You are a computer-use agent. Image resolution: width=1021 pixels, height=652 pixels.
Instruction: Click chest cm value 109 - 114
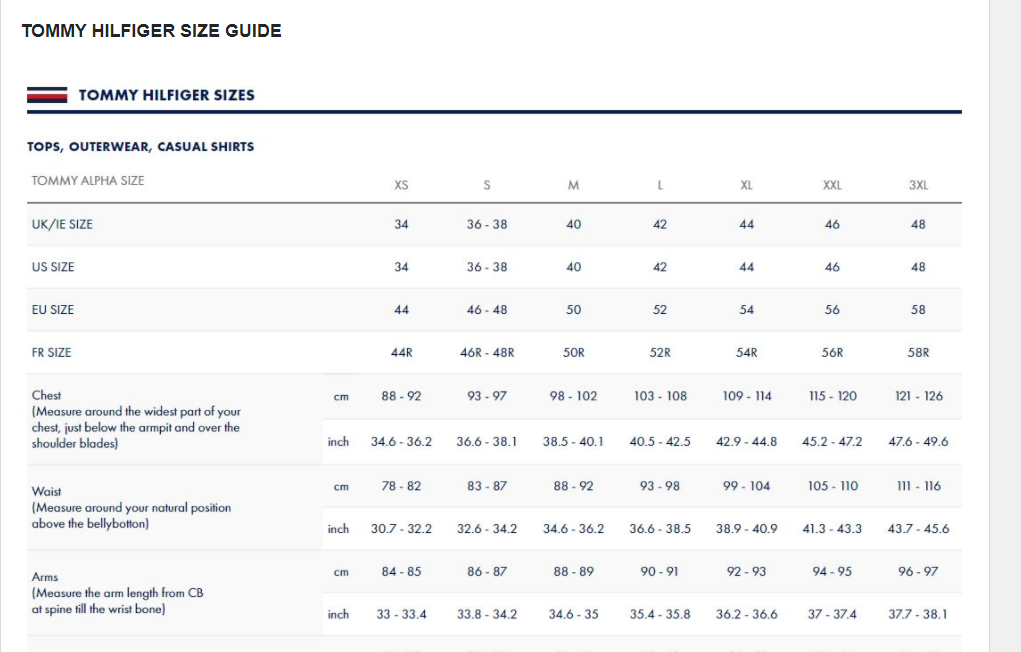tap(746, 396)
